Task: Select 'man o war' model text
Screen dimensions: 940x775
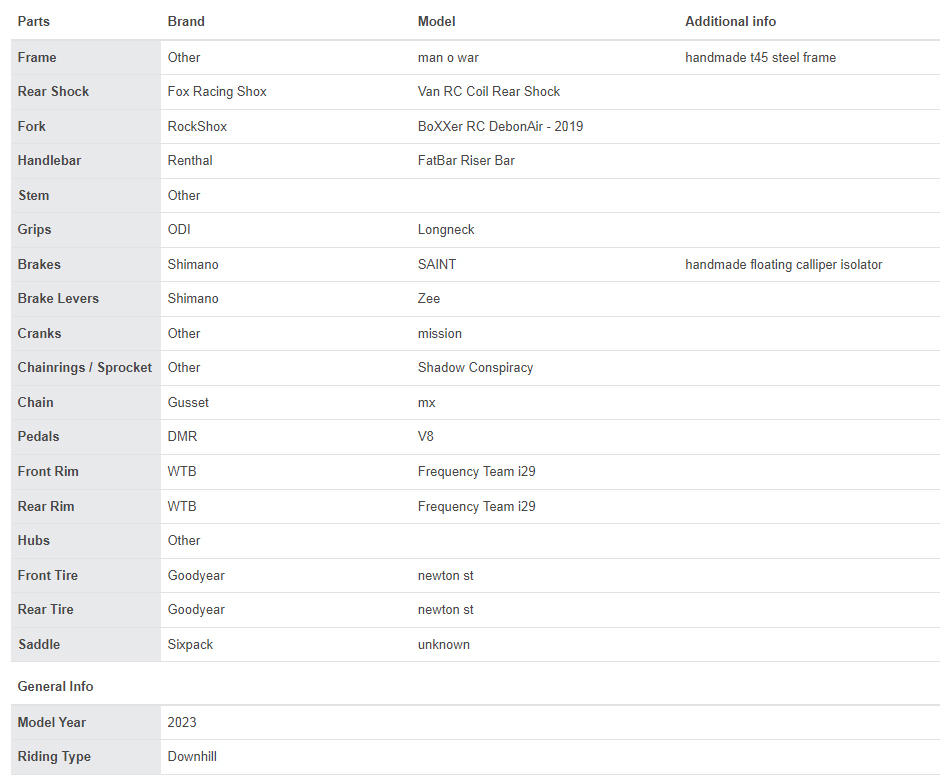Action: pyautogui.click(x=448, y=58)
